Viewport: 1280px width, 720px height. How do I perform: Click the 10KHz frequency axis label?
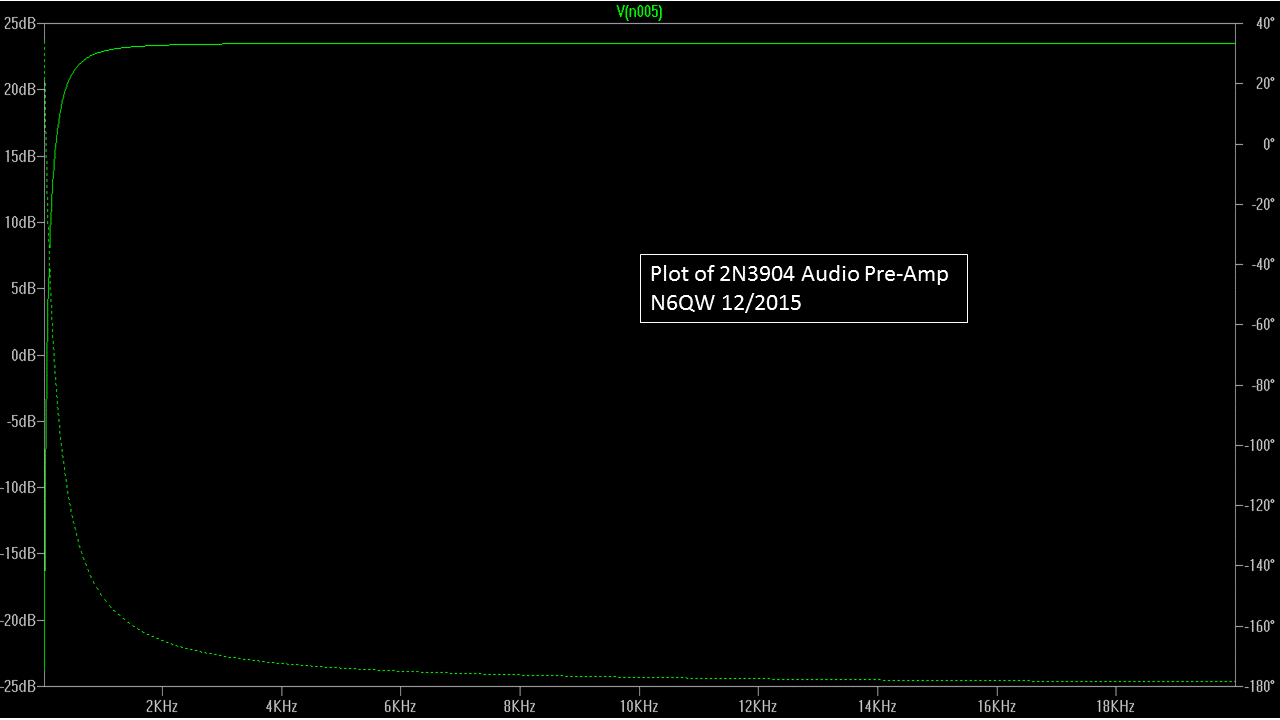[x=639, y=706]
